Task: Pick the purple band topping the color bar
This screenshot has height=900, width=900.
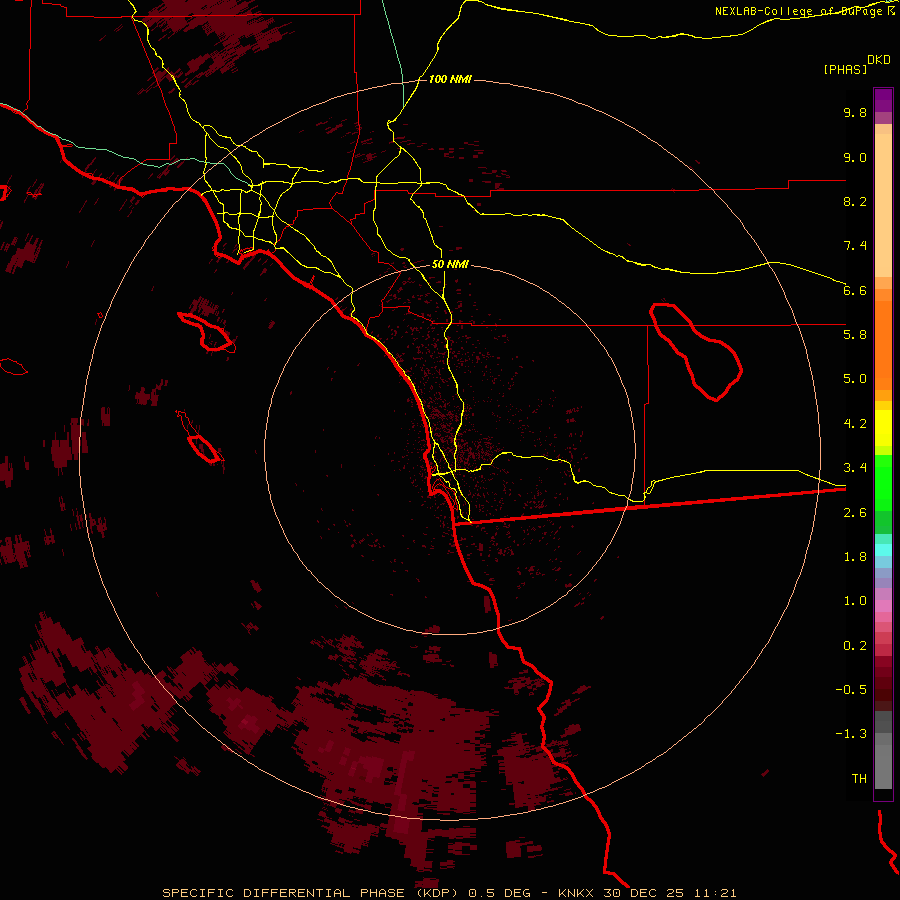Action: tap(883, 100)
